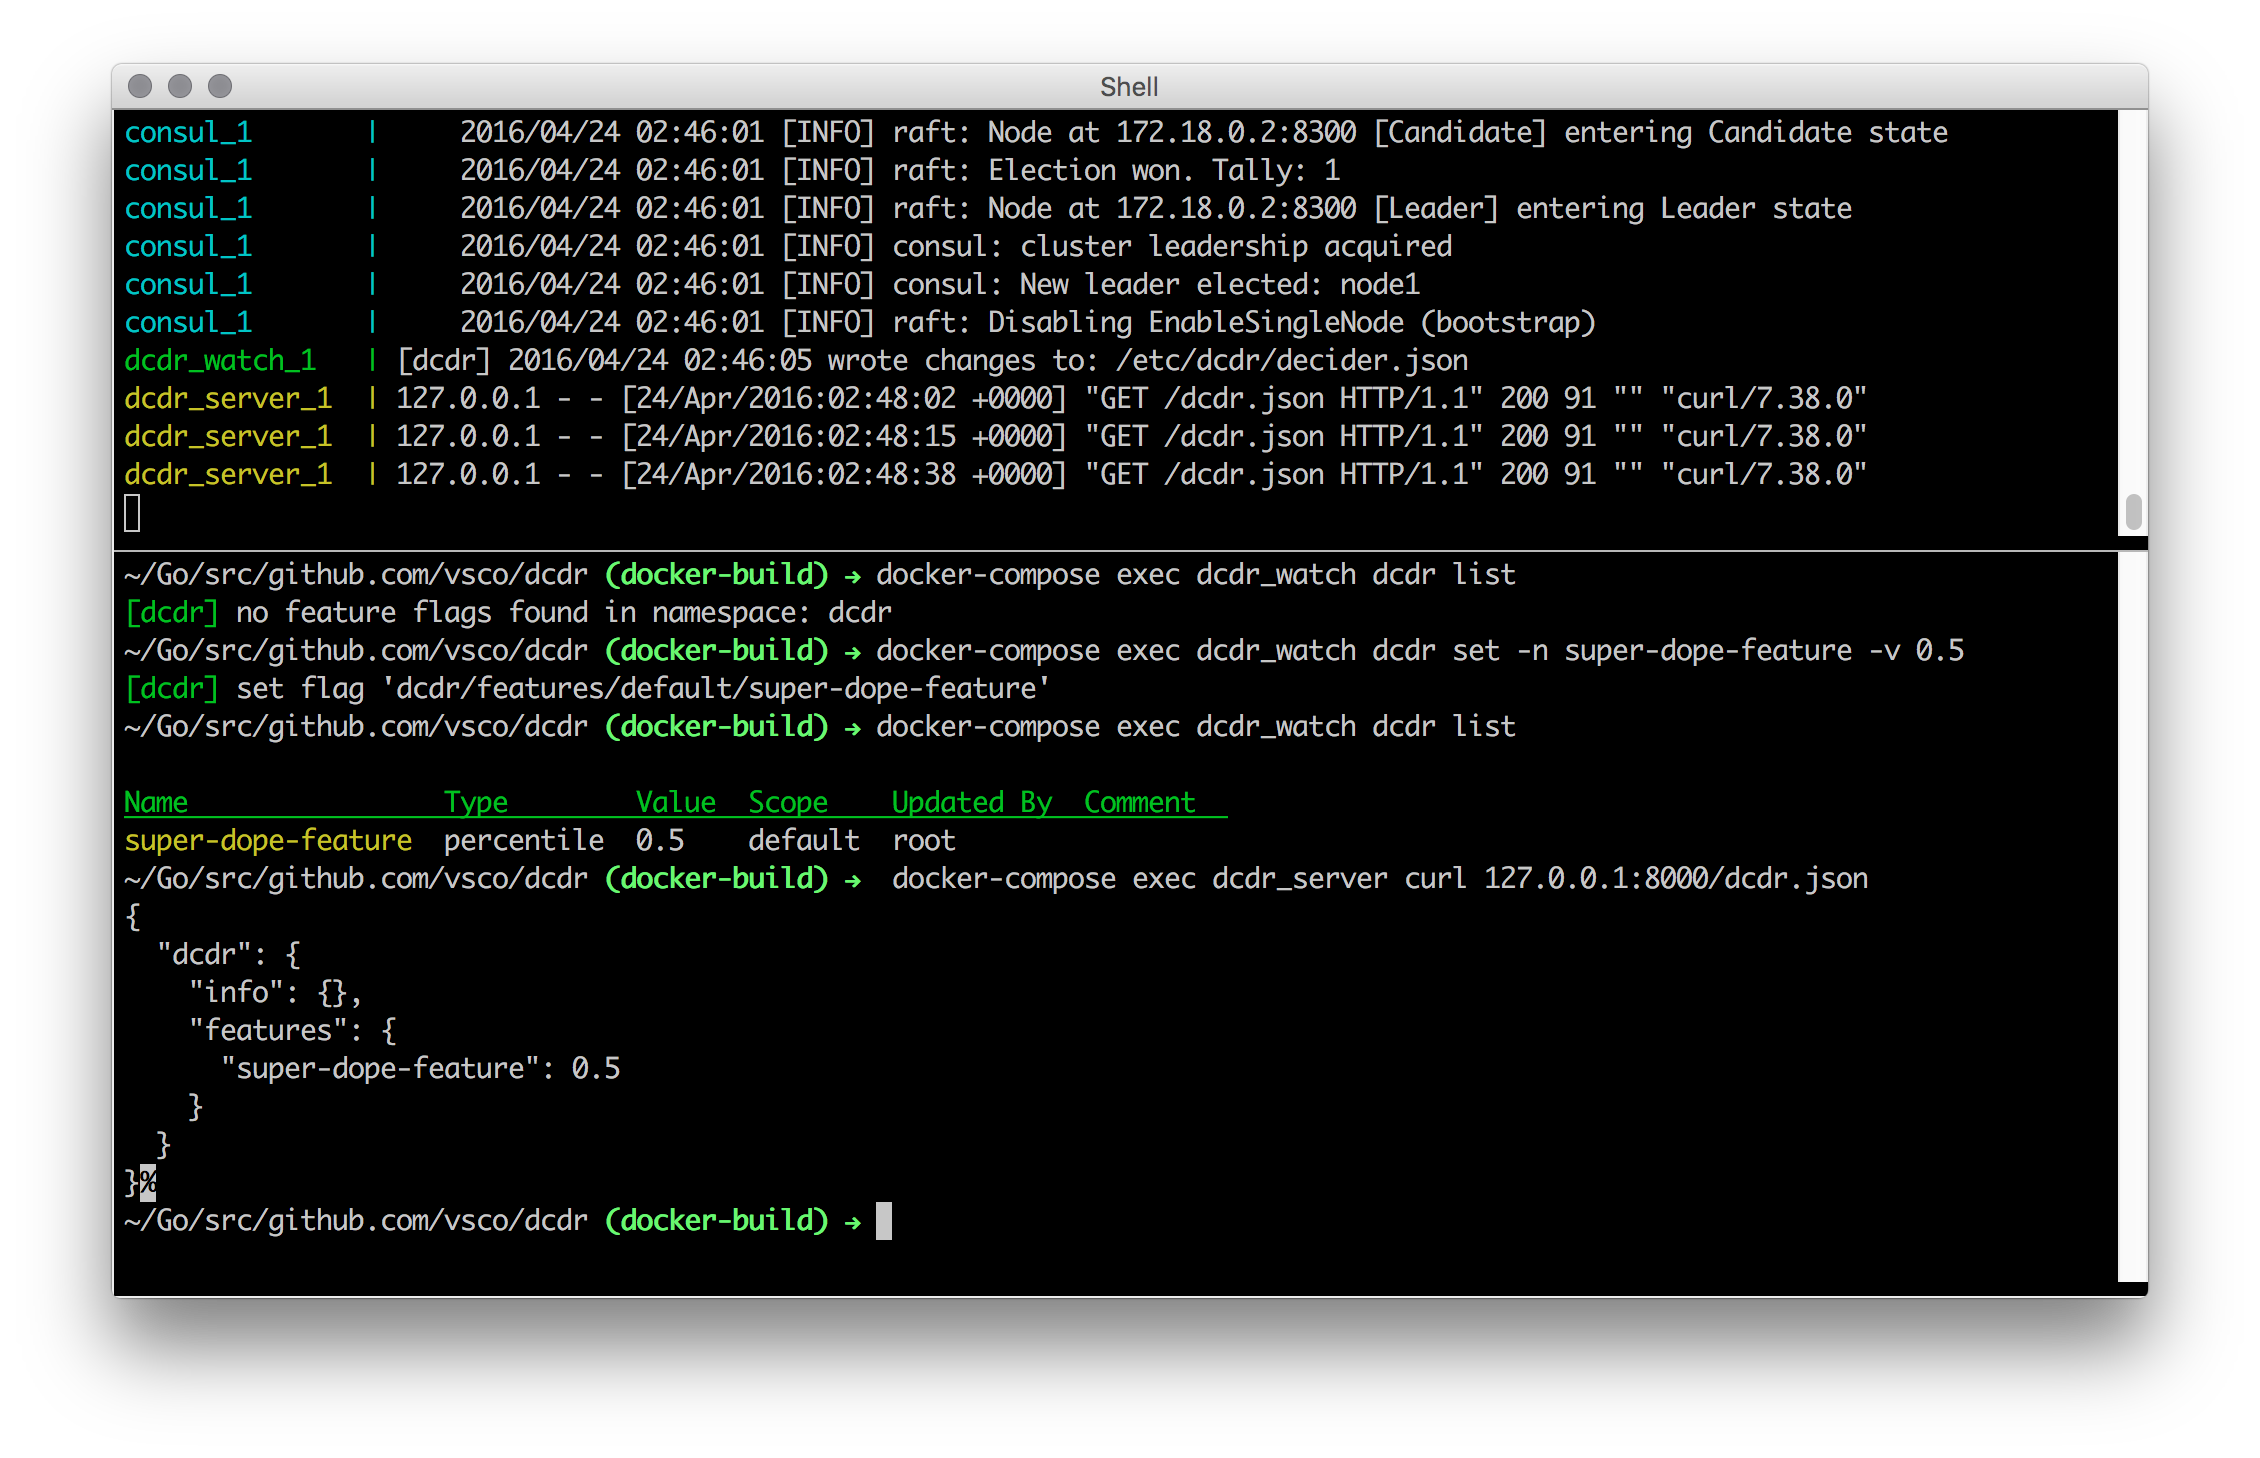Click the third gray zoom window button

[x=220, y=87]
